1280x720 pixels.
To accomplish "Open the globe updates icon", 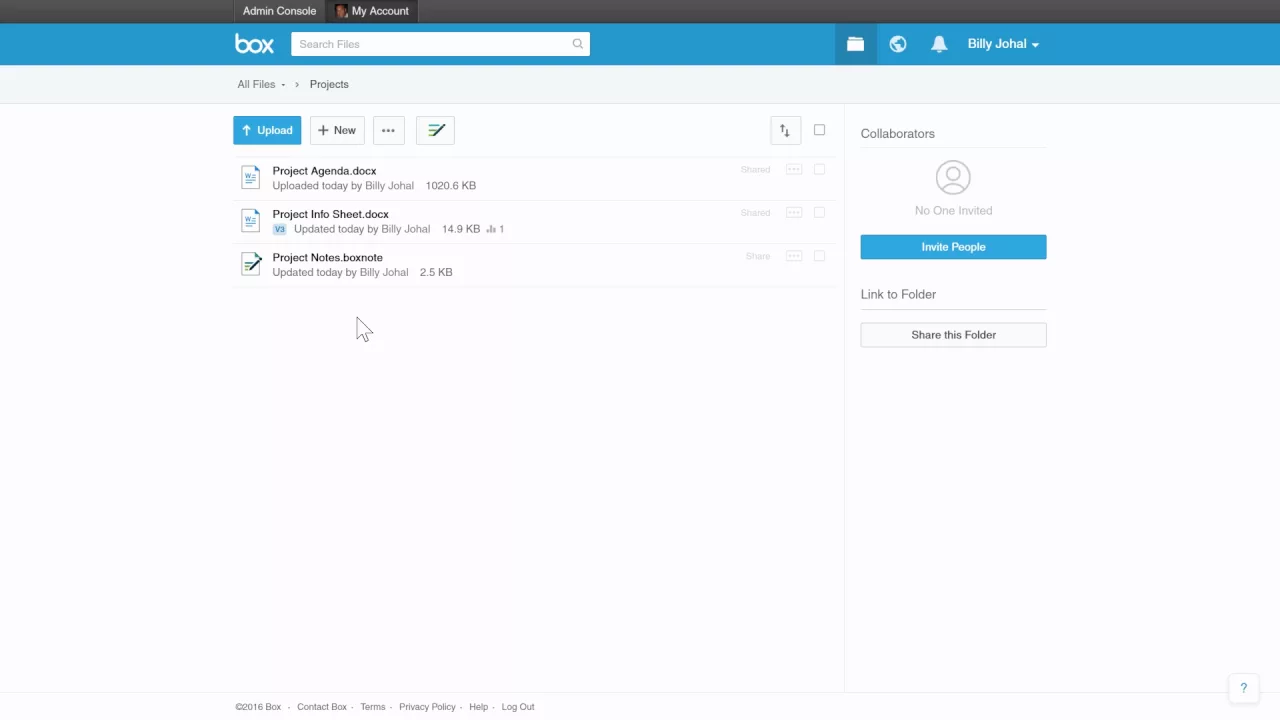I will pyautogui.click(x=898, y=44).
